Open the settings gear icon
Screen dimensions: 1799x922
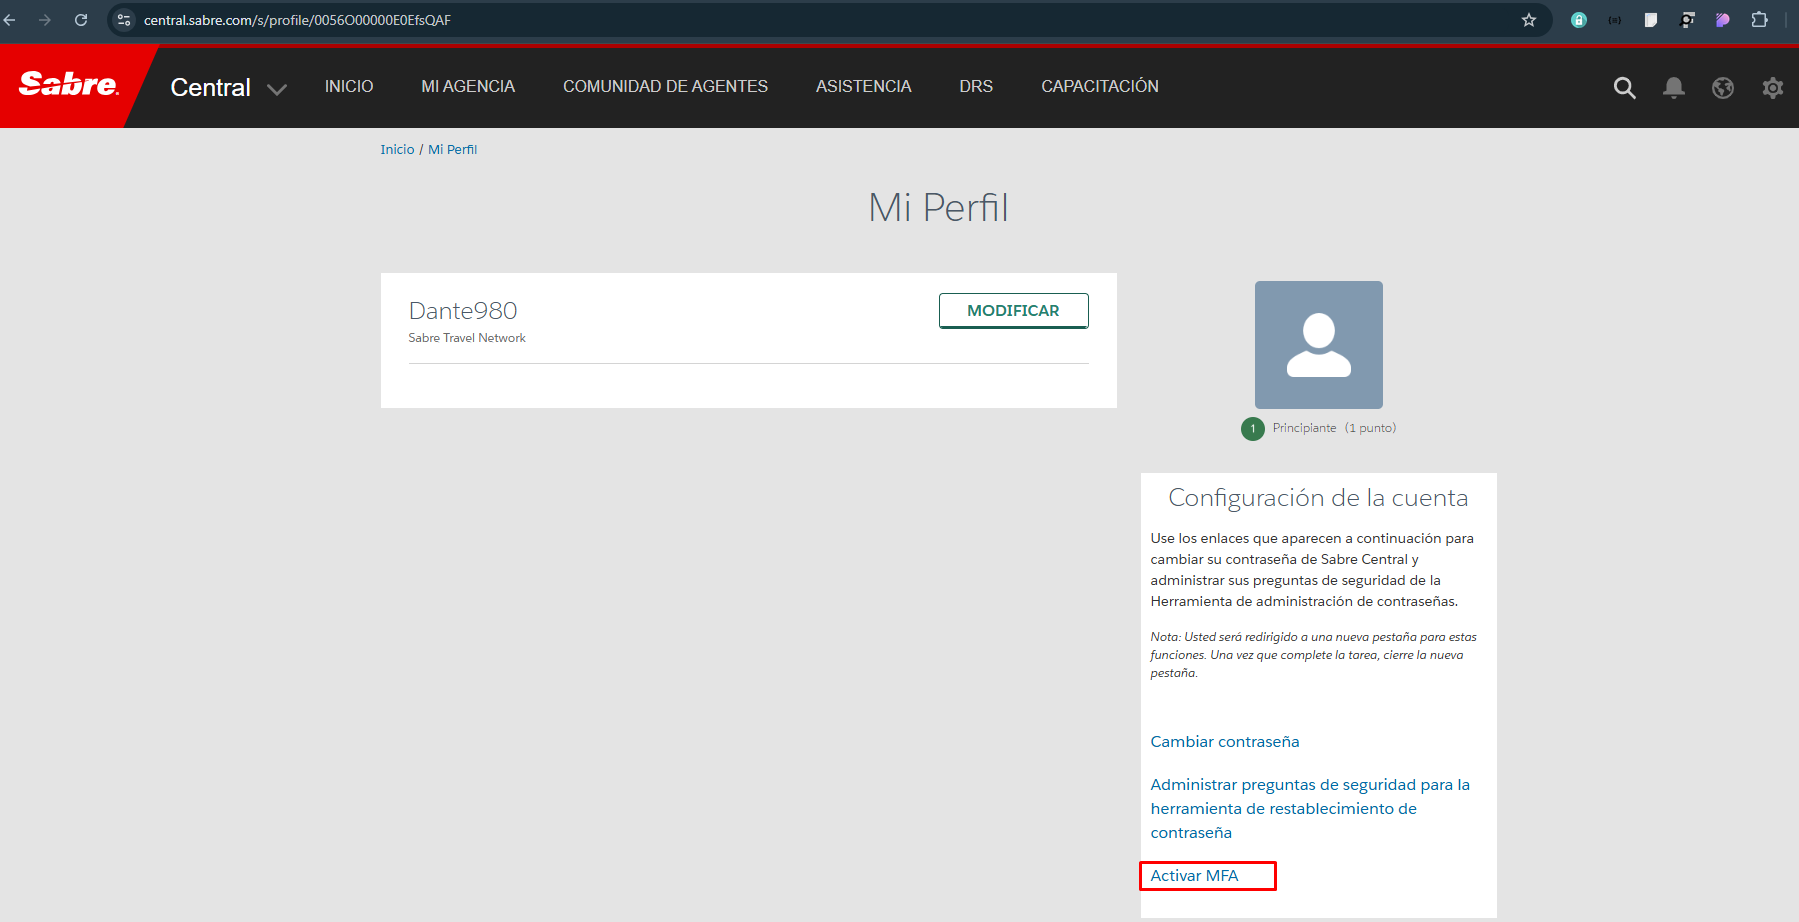pos(1772,88)
